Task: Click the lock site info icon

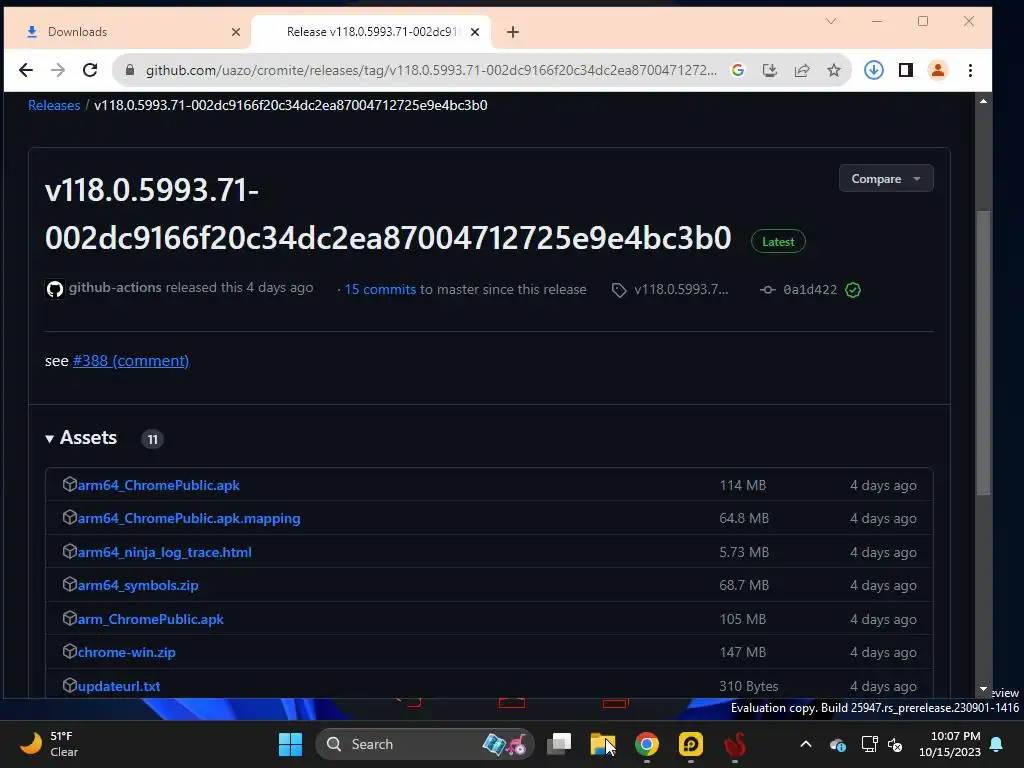Action: 129,70
